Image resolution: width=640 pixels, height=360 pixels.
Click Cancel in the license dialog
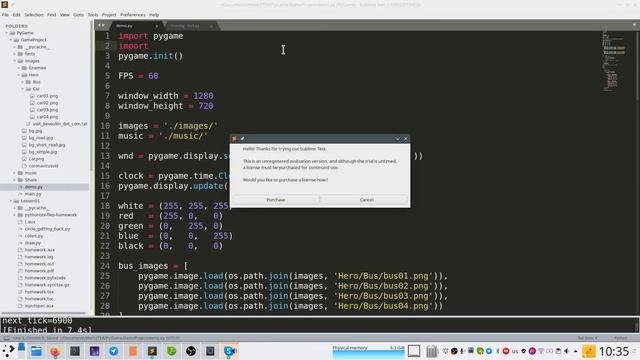pos(366,200)
